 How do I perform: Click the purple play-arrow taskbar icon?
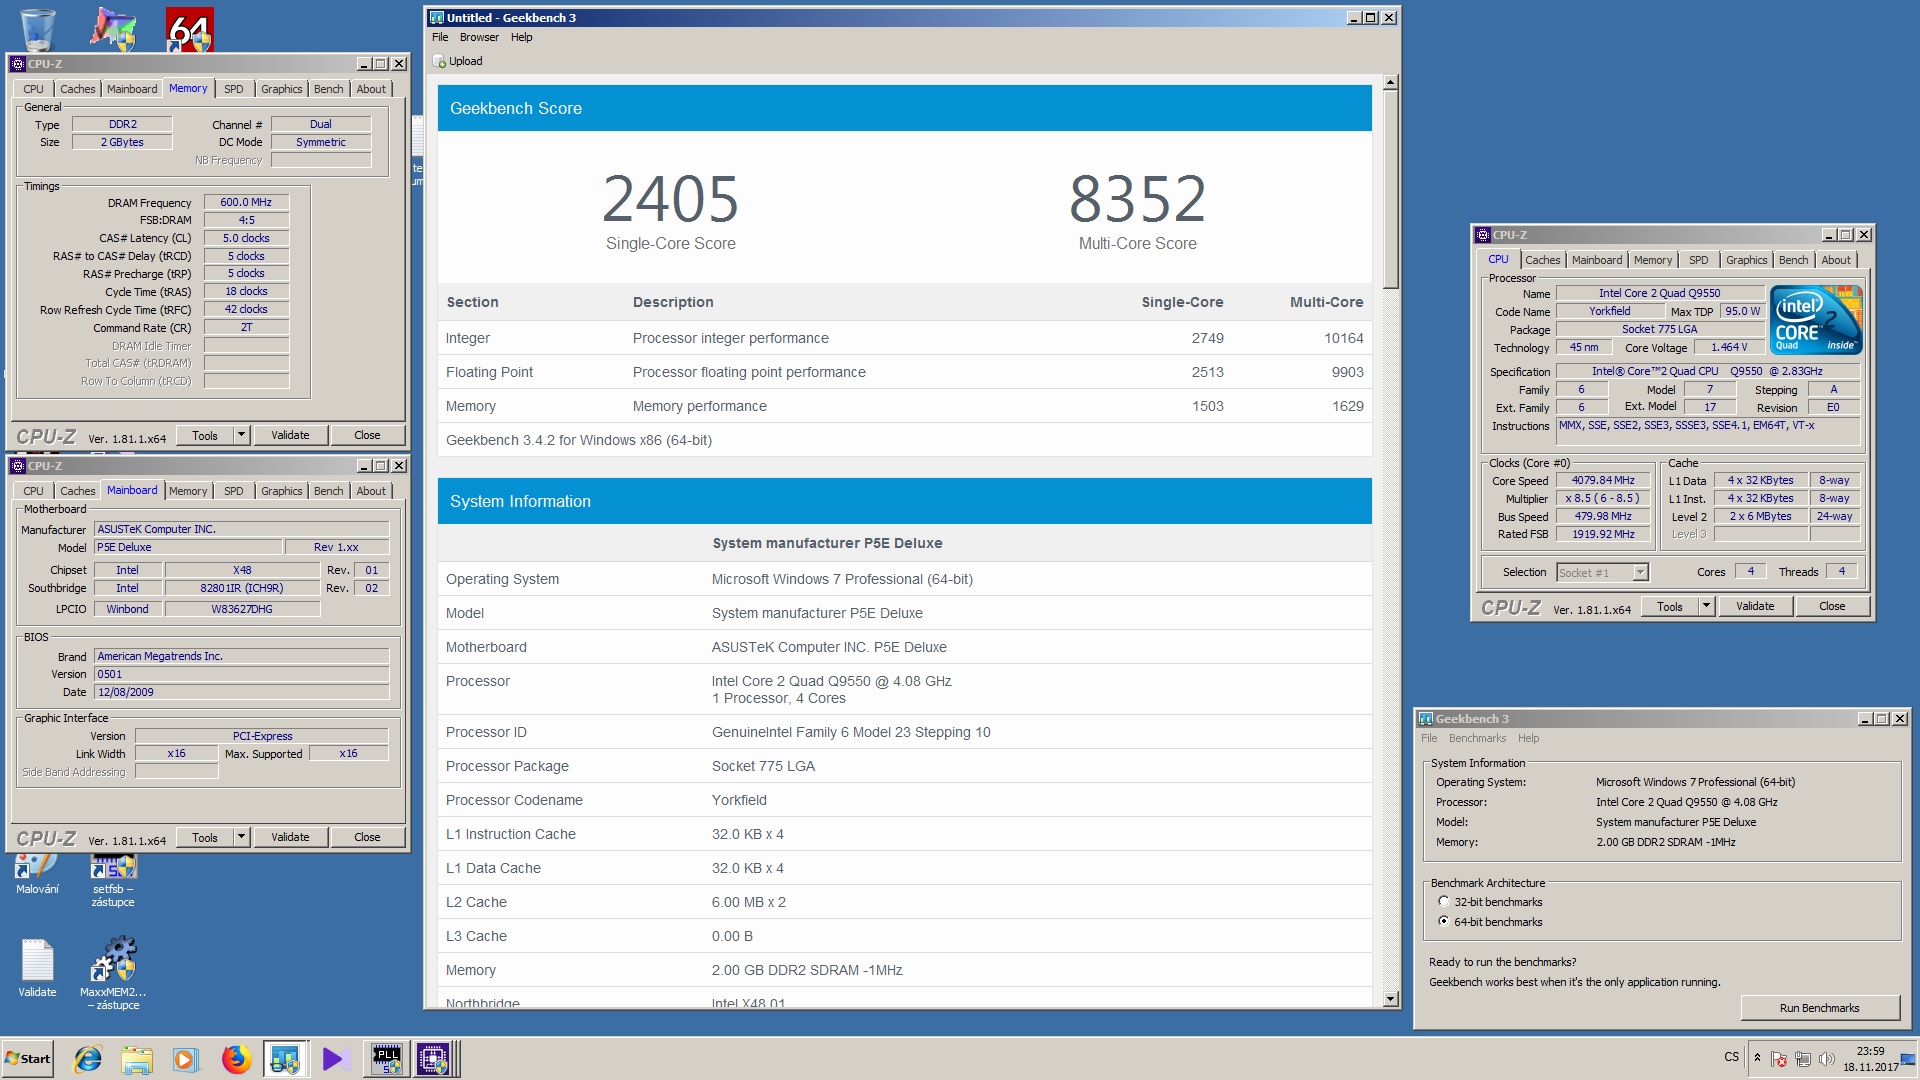tap(335, 1059)
